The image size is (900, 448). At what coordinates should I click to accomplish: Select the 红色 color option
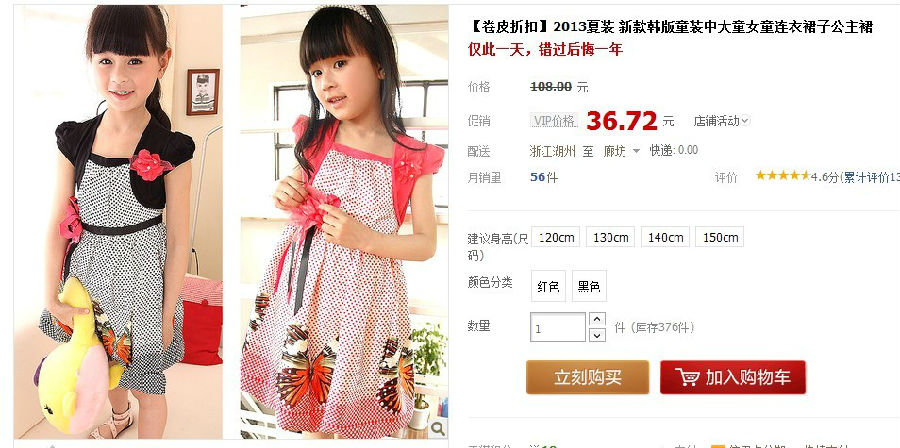(548, 286)
